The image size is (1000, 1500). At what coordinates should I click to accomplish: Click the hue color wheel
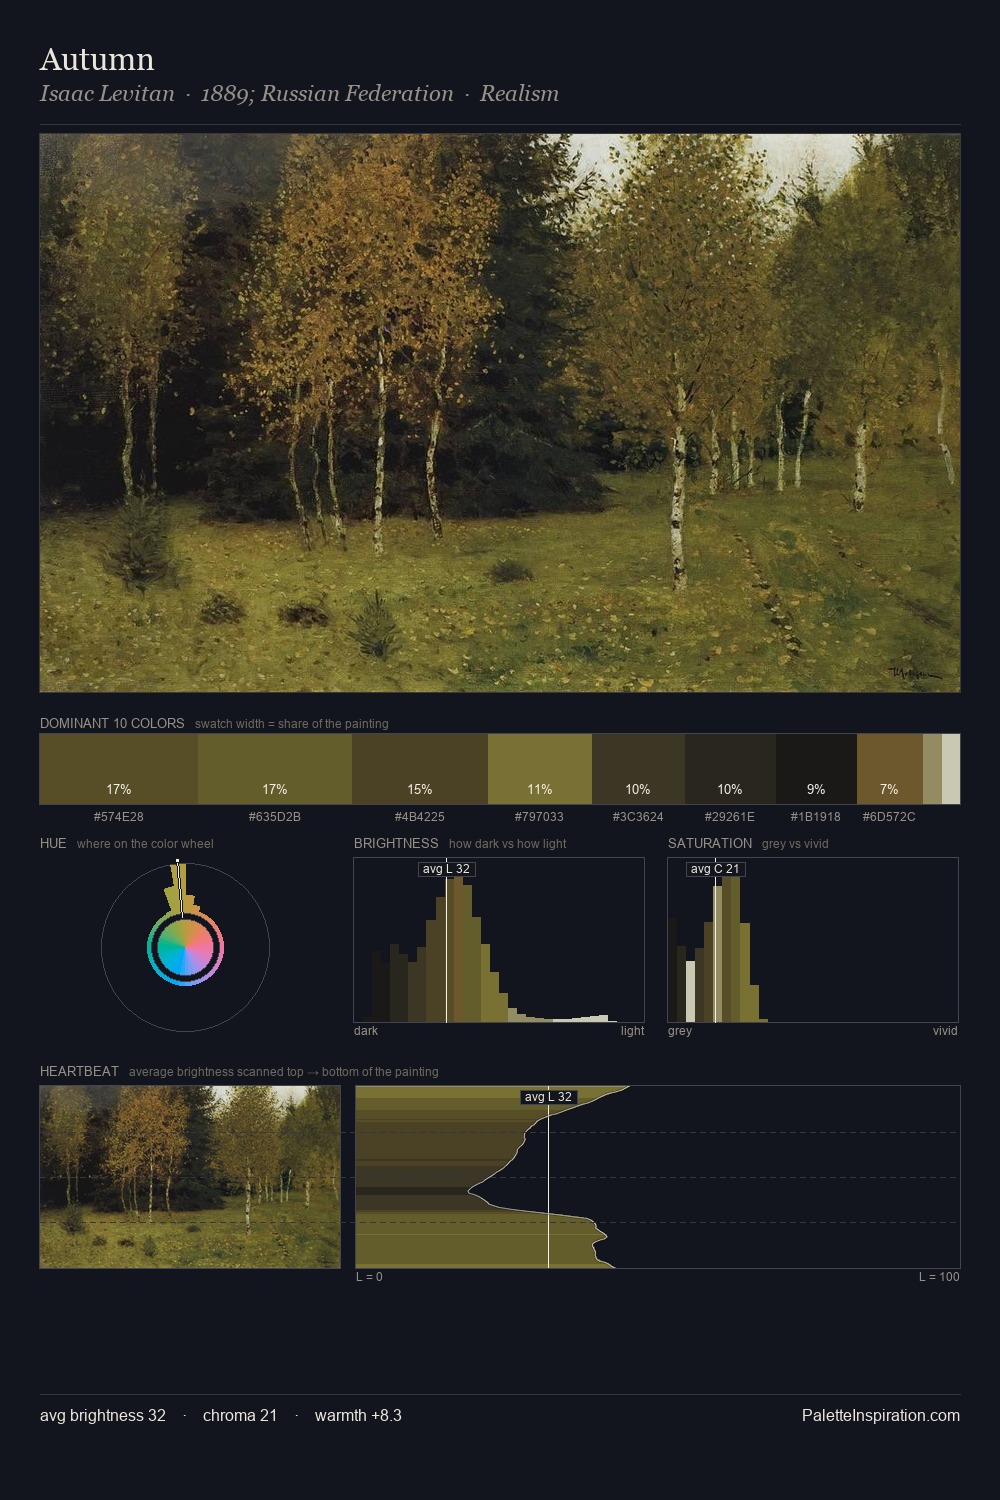tap(185, 947)
